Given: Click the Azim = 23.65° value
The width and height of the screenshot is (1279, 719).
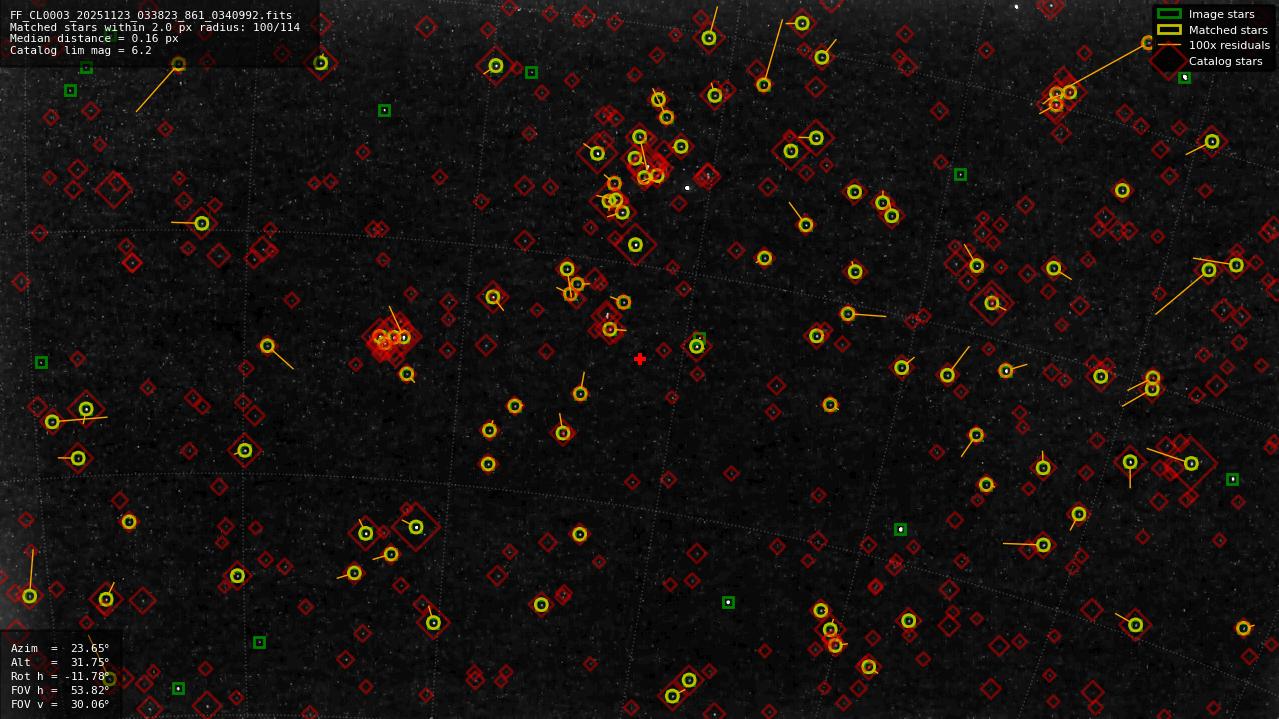Looking at the screenshot, I should pyautogui.click(x=60, y=648).
